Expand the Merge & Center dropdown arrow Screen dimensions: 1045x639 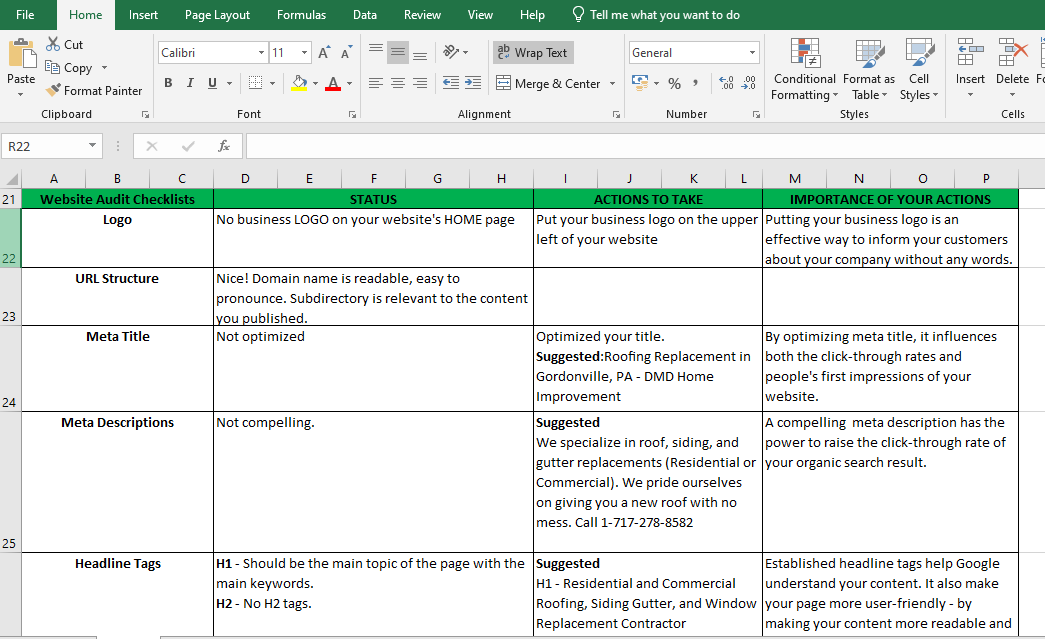[612, 83]
